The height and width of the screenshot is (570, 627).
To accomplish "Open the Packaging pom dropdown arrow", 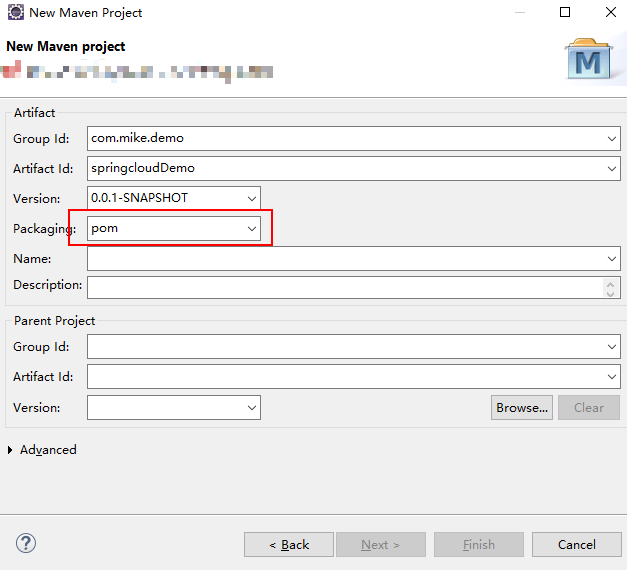I will 252,228.
